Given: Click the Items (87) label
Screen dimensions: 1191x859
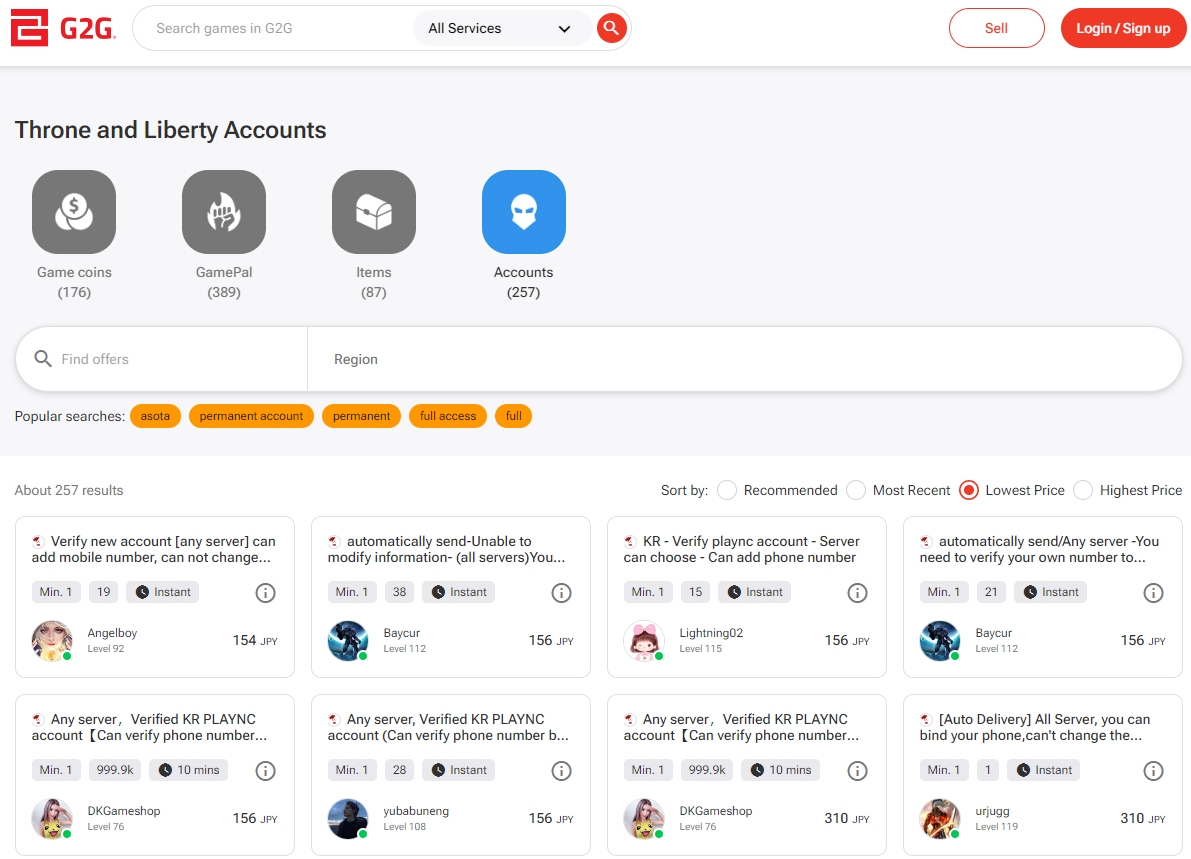Looking at the screenshot, I should point(374,282).
